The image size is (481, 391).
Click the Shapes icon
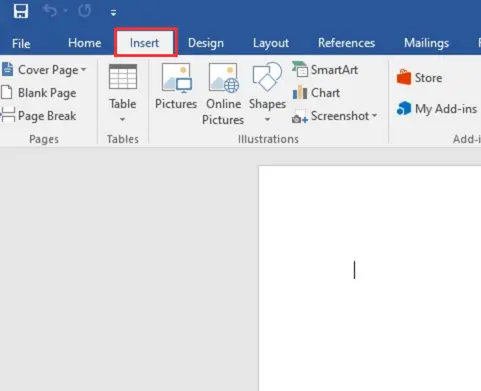click(x=267, y=77)
